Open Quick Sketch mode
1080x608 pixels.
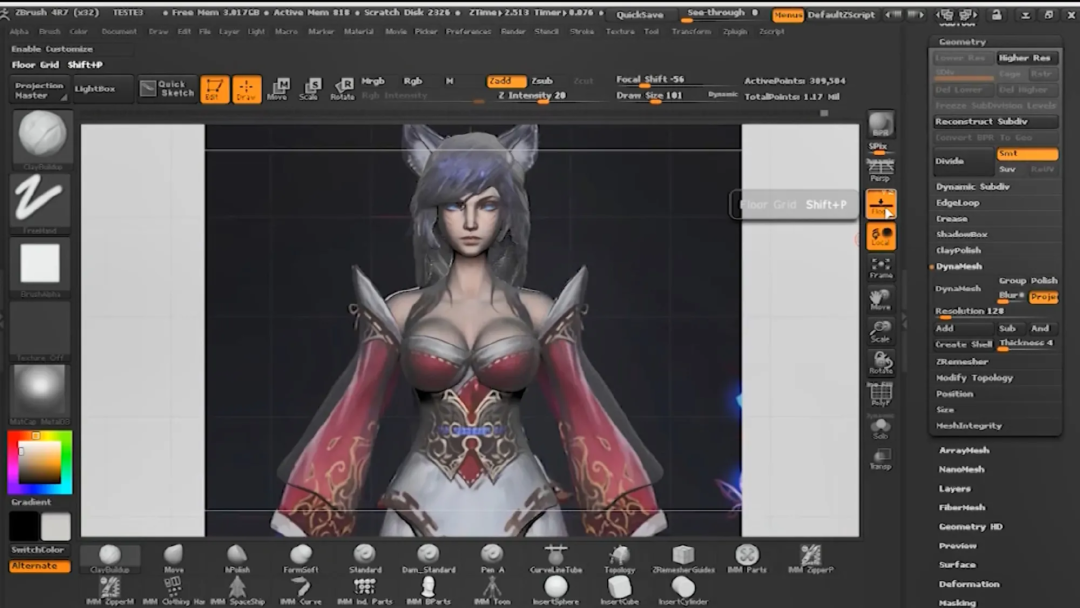167,89
